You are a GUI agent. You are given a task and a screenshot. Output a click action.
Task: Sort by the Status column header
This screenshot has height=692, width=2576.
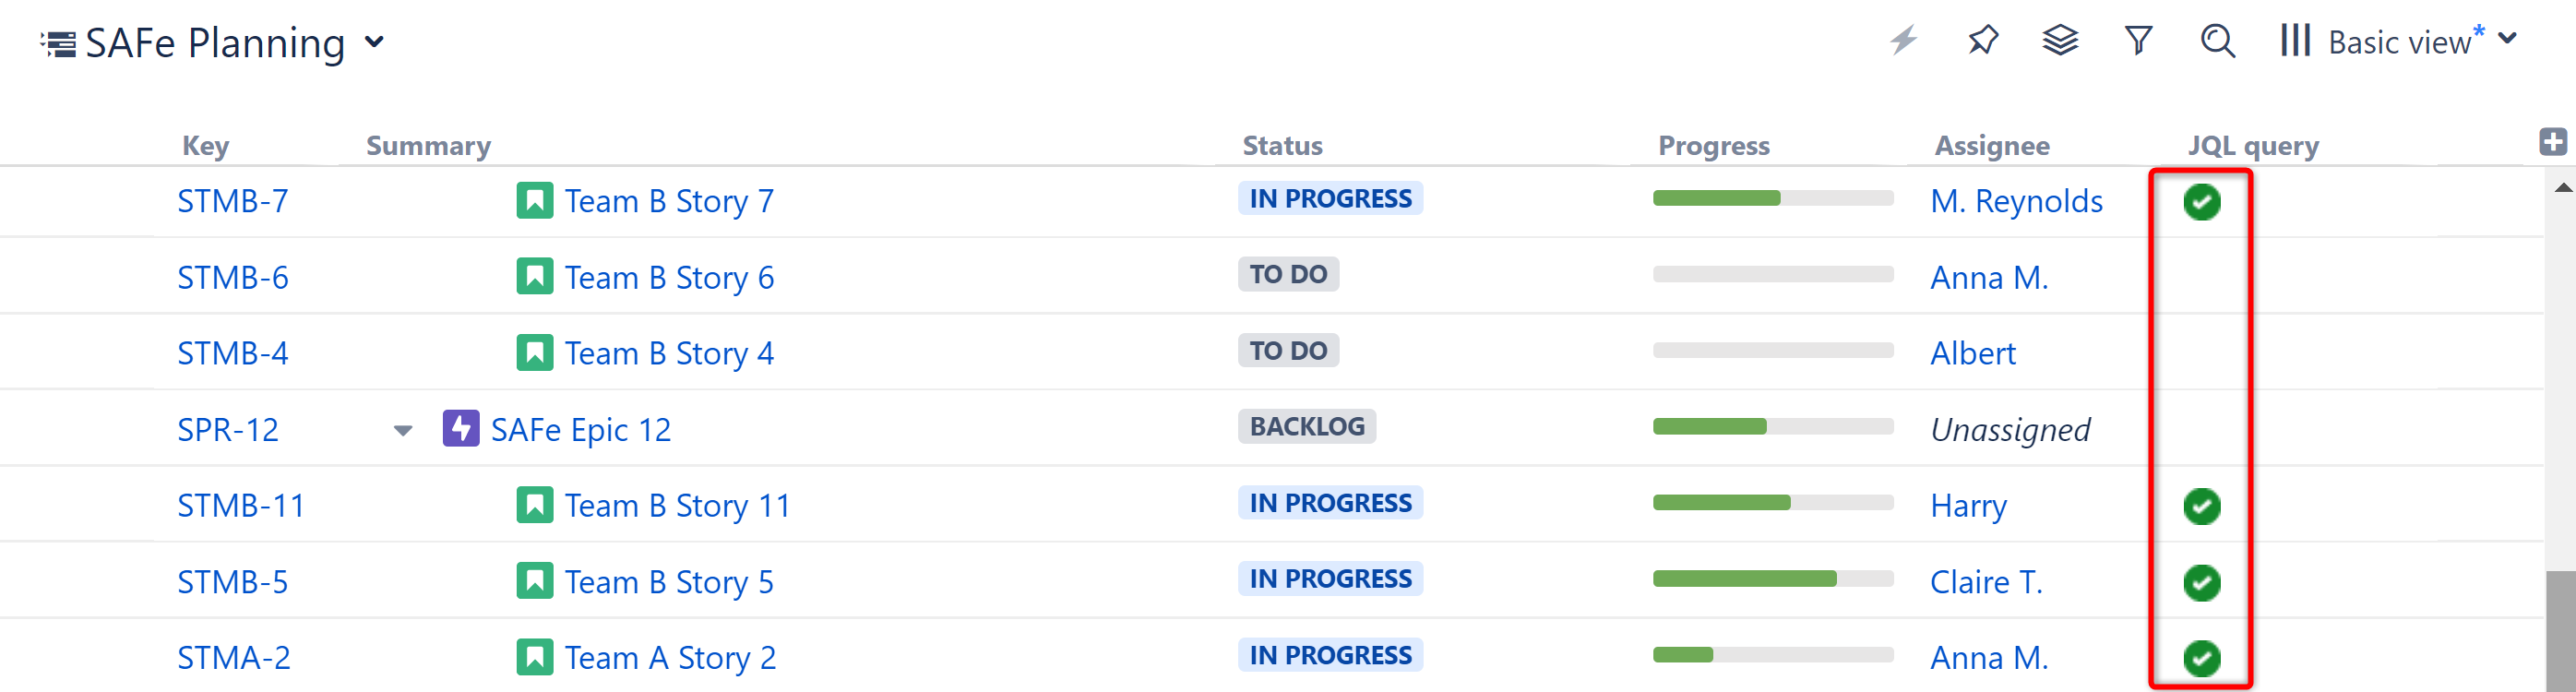click(1281, 145)
